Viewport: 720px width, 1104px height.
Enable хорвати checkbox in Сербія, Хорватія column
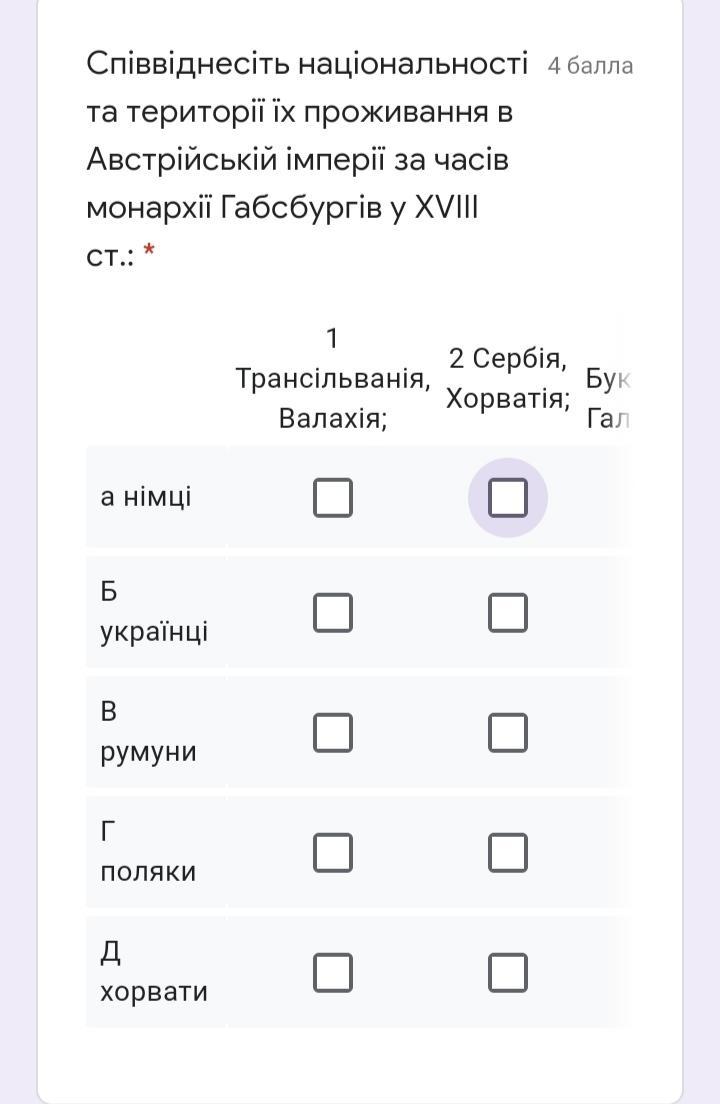coord(508,972)
